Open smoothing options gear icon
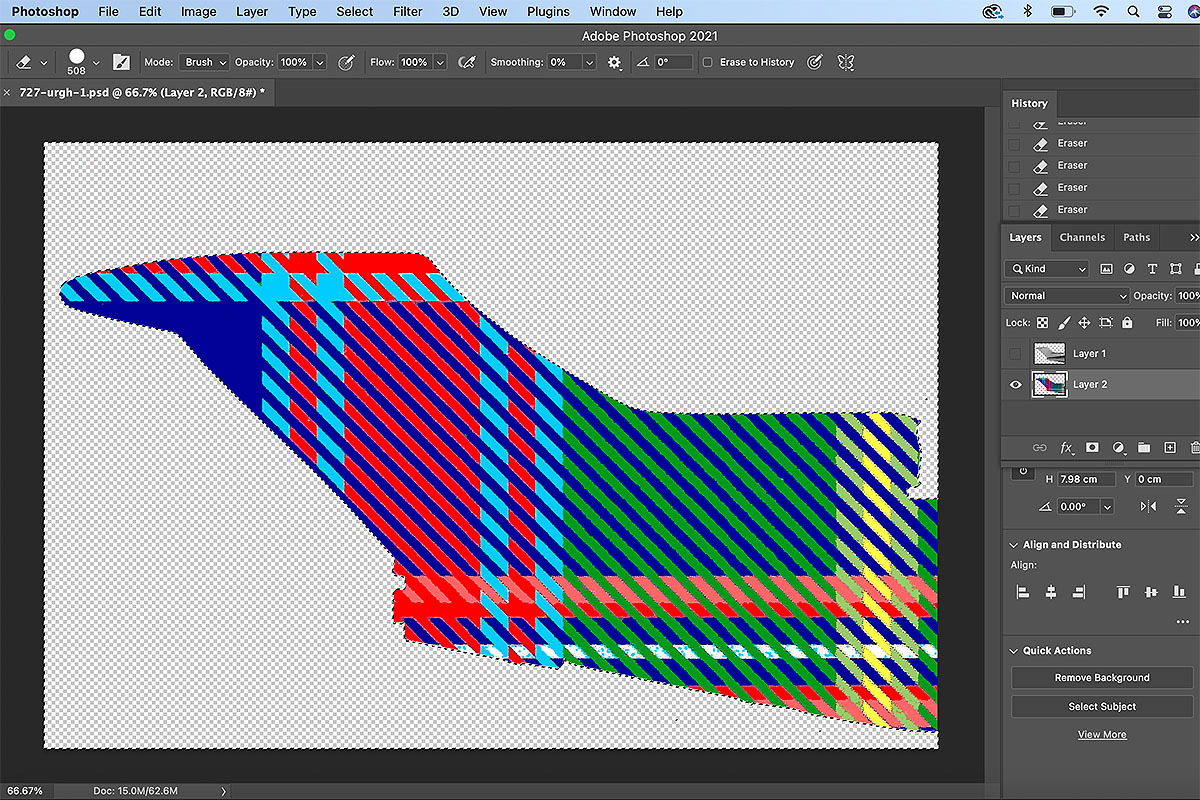 [x=614, y=62]
